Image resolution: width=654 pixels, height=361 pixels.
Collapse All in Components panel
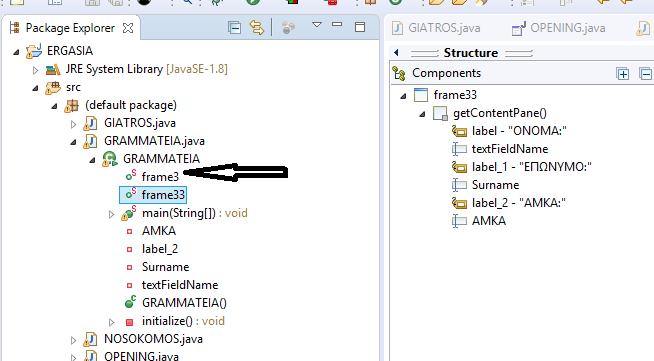[x=645, y=74]
